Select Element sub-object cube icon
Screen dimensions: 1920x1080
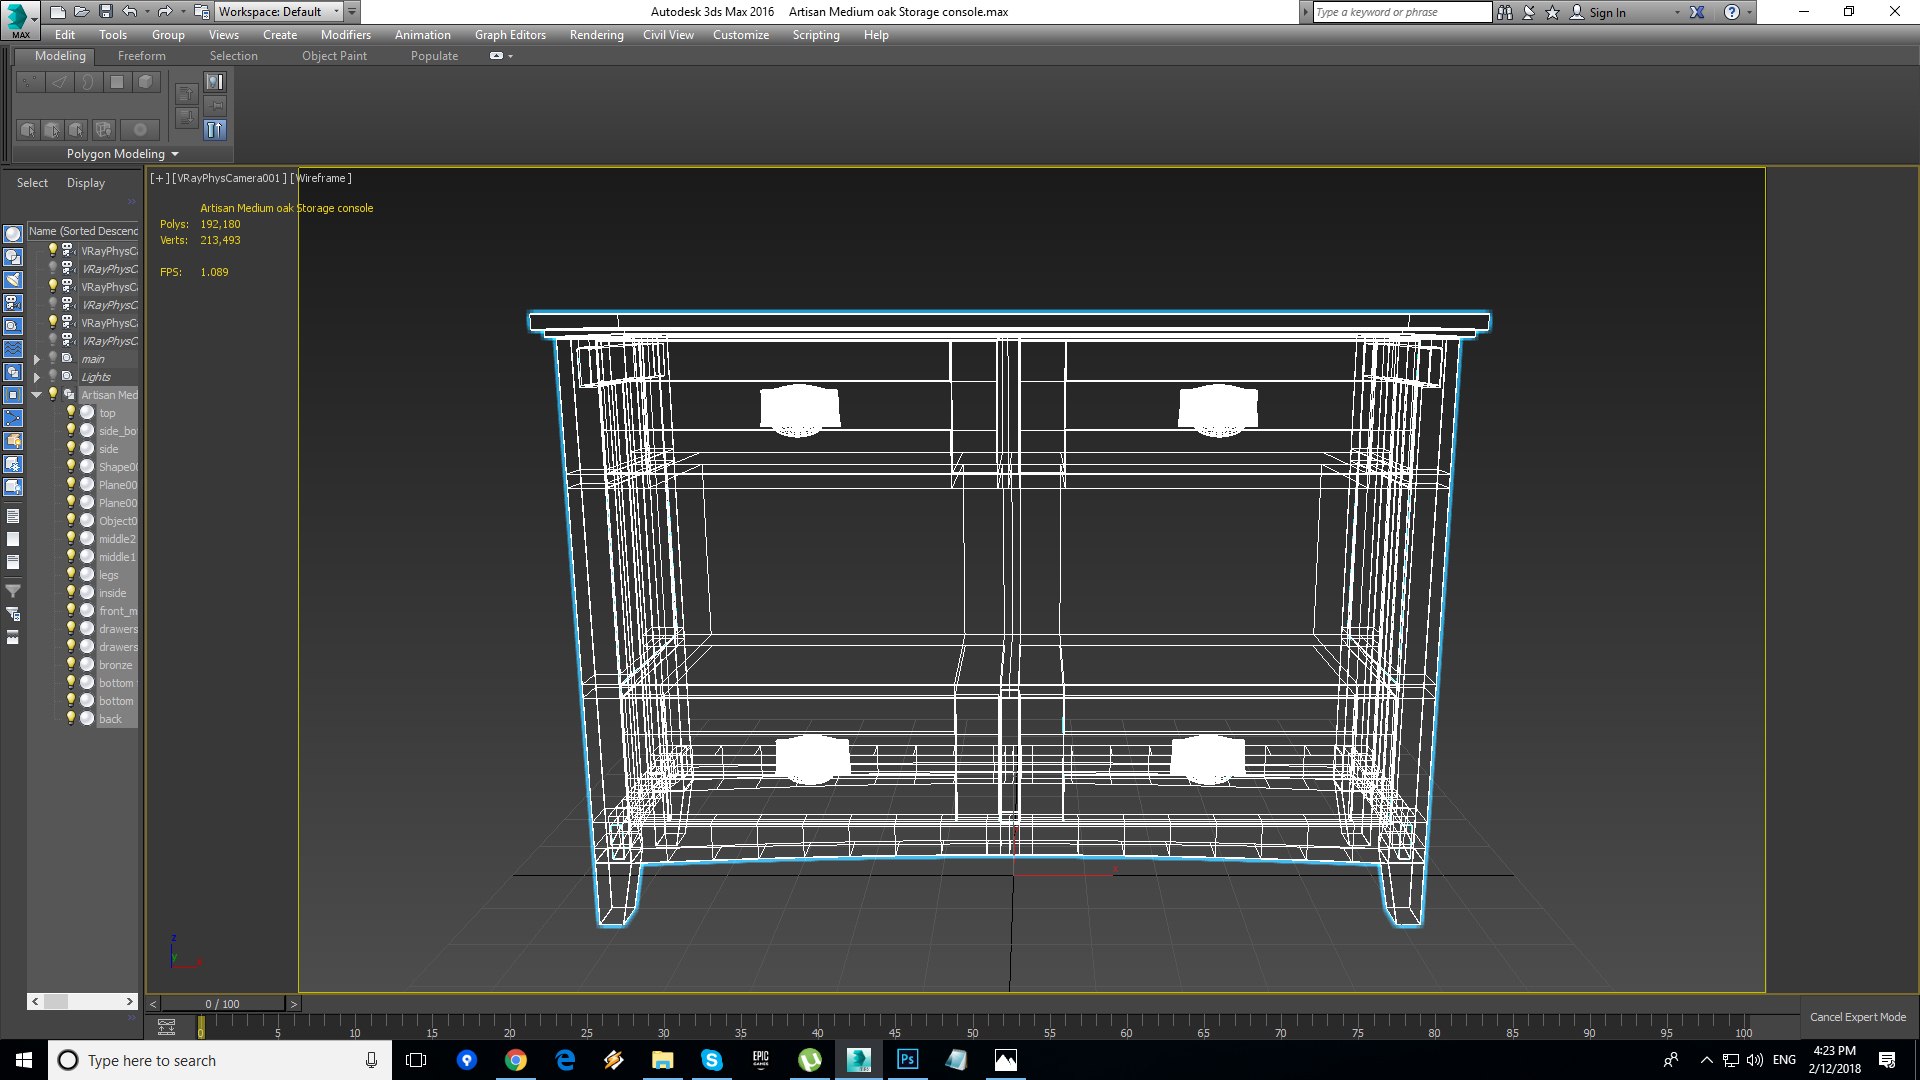[x=146, y=82]
